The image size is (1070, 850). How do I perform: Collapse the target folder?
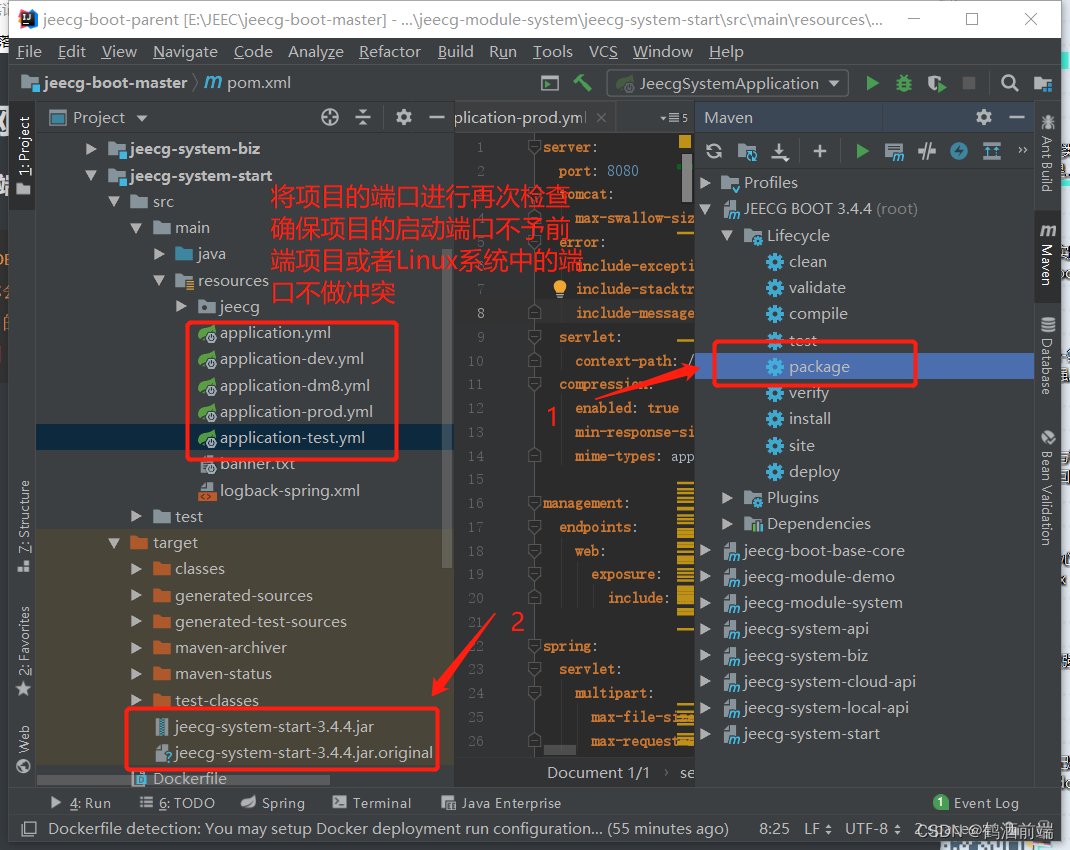(x=114, y=542)
